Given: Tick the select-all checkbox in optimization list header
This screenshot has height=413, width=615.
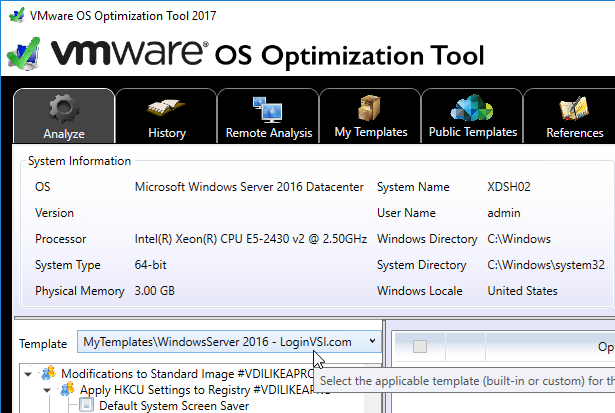Looking at the screenshot, I should (x=420, y=346).
